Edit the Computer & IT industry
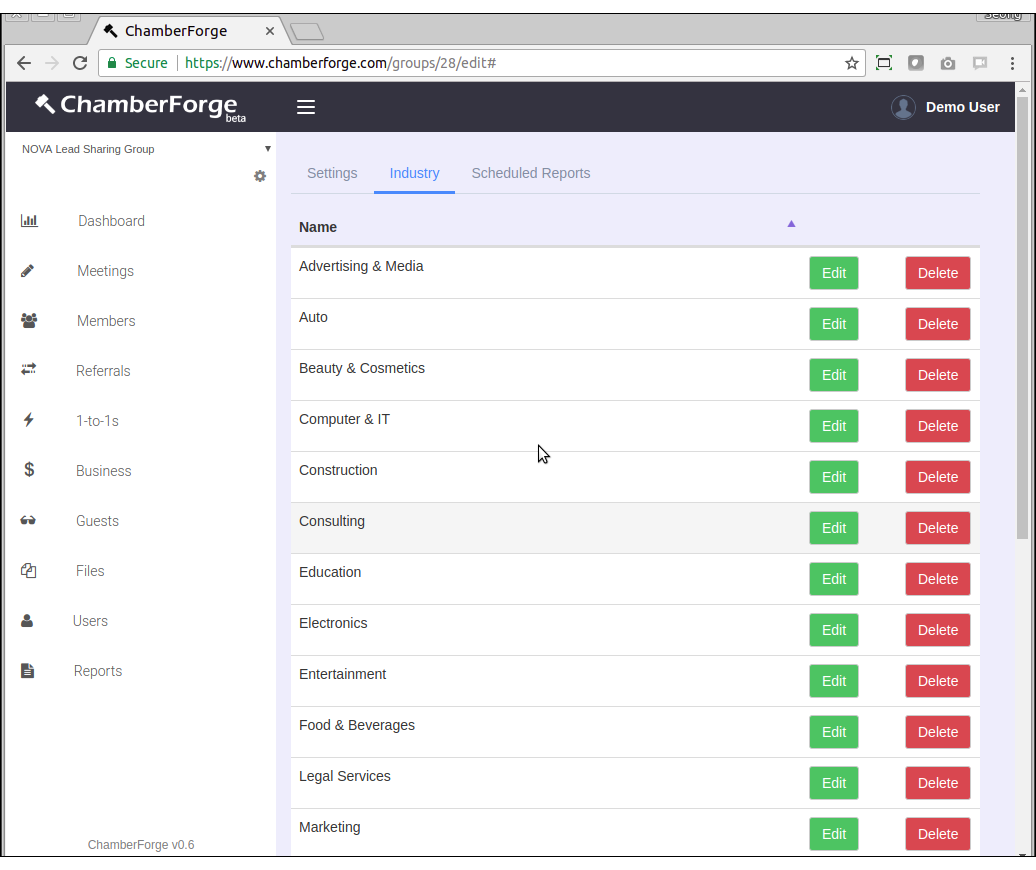 (833, 426)
